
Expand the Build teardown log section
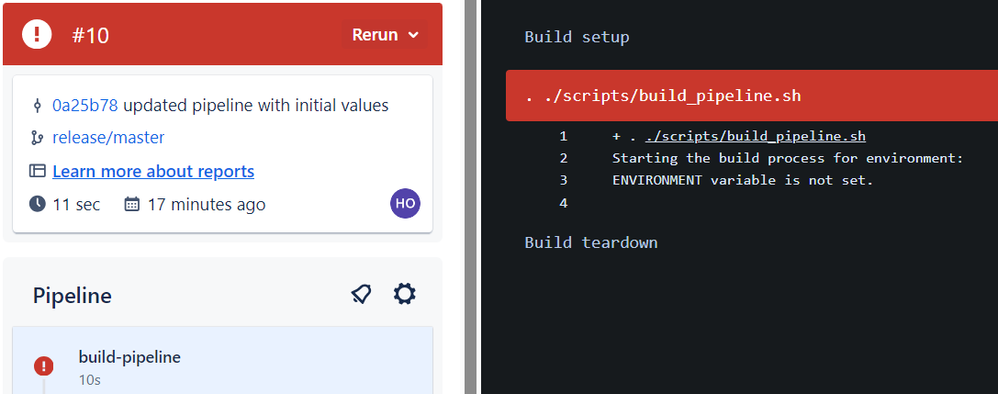[591, 243]
